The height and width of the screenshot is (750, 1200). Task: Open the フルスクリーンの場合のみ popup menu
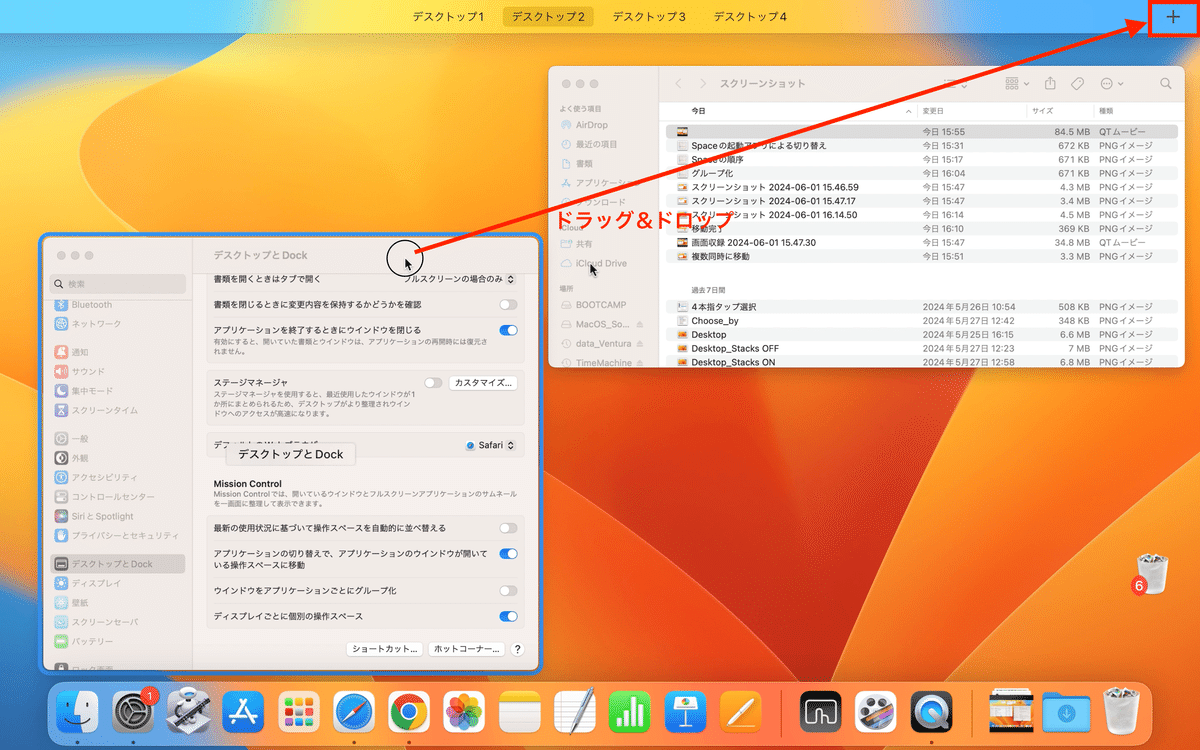point(460,279)
